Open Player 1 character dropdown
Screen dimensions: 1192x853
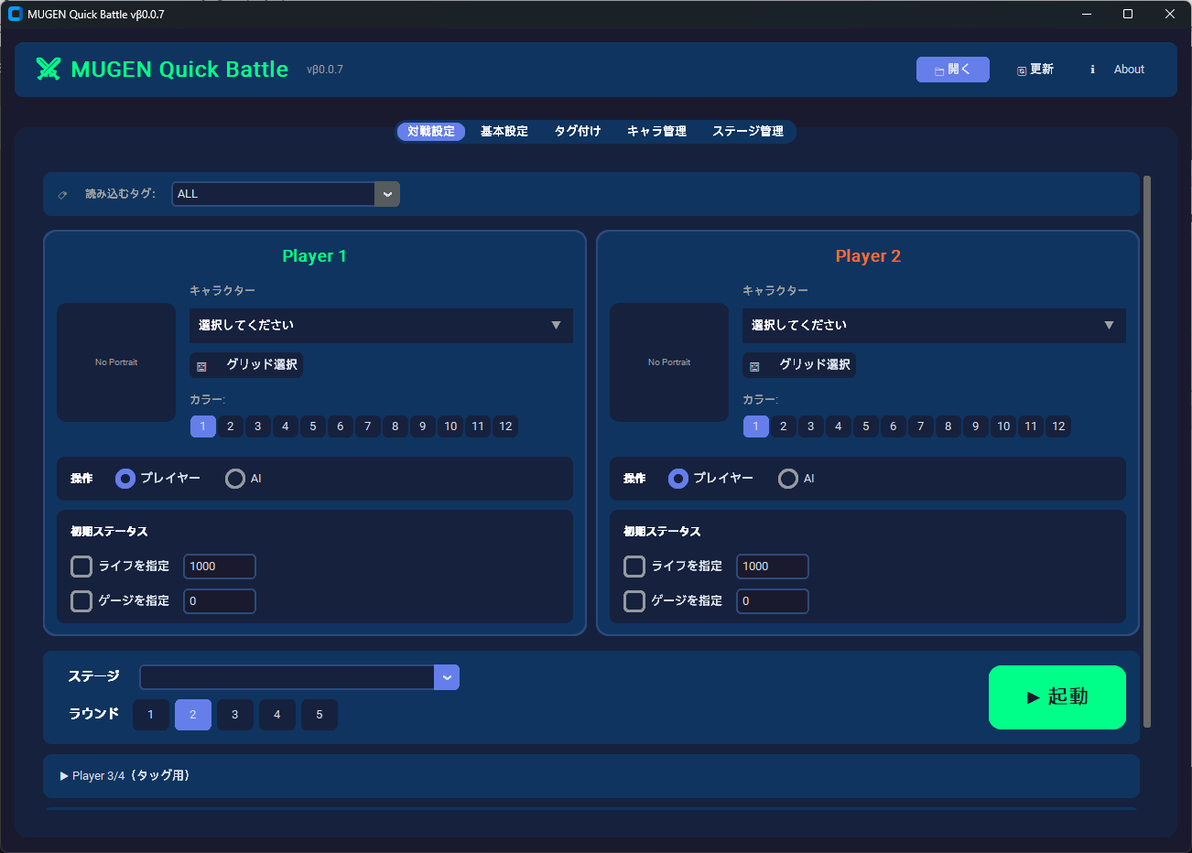pos(381,325)
